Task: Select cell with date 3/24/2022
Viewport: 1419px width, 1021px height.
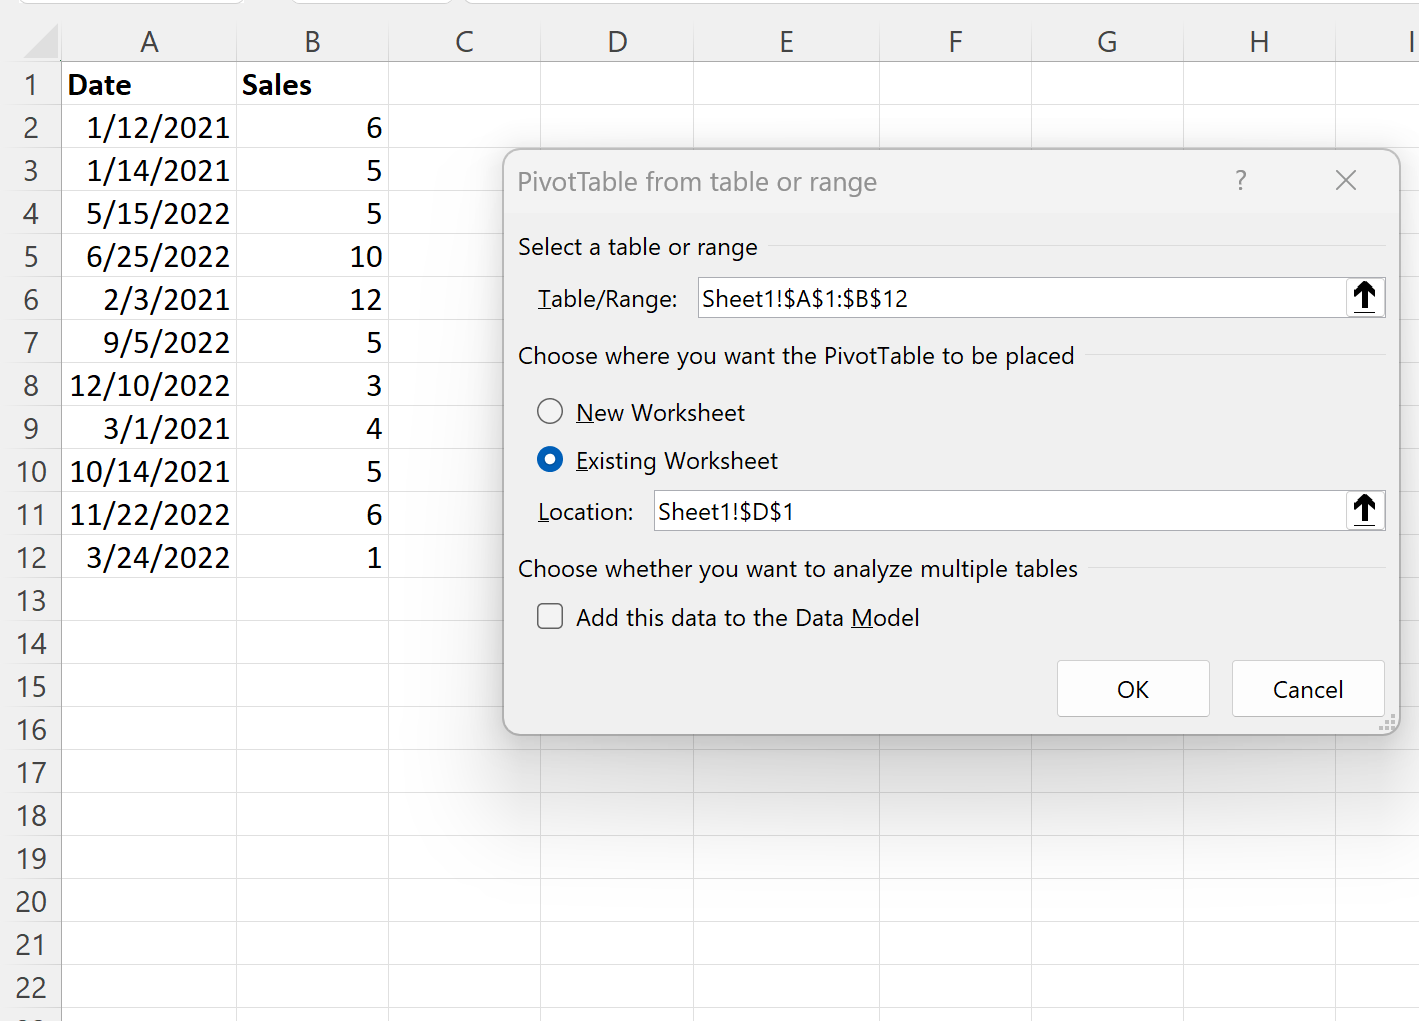Action: (149, 557)
